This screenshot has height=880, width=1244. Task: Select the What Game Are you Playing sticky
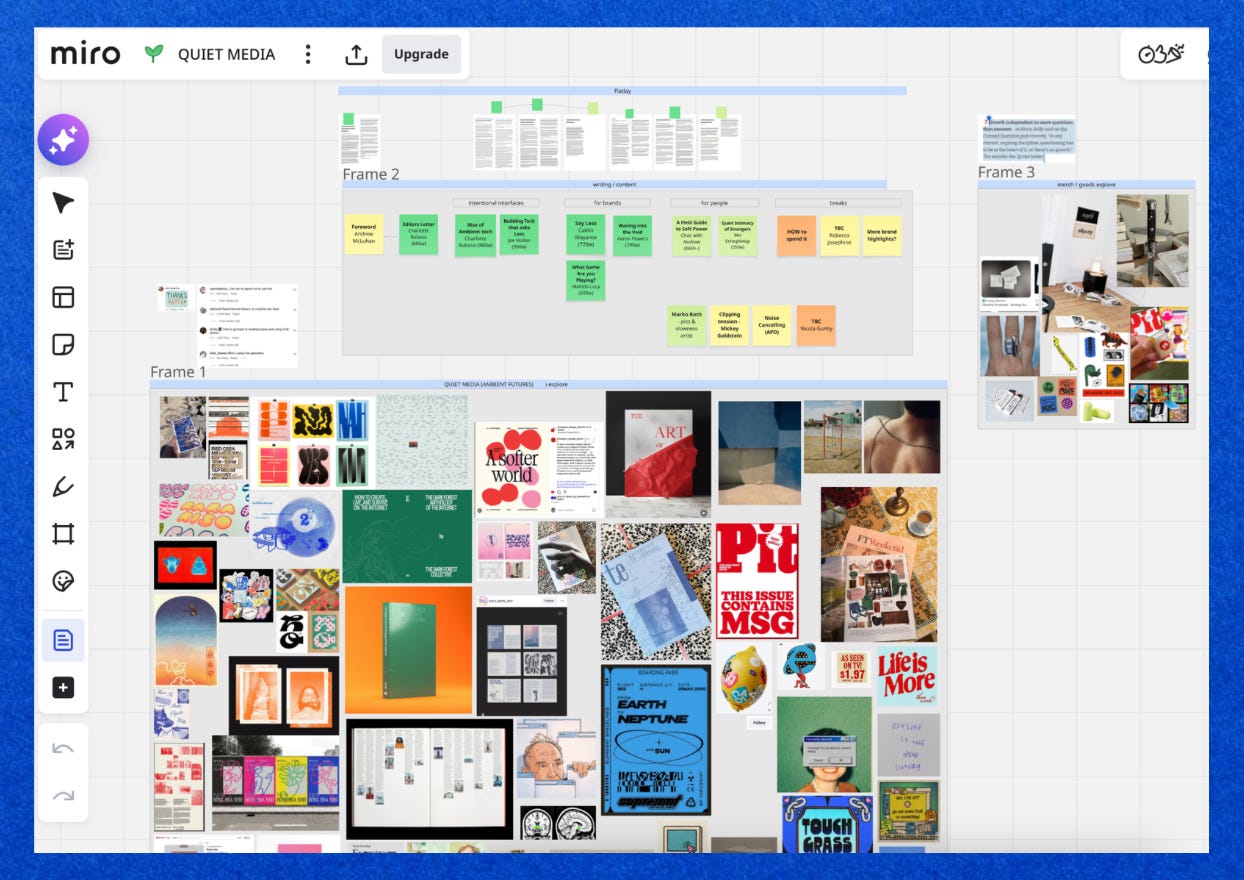click(x=586, y=281)
